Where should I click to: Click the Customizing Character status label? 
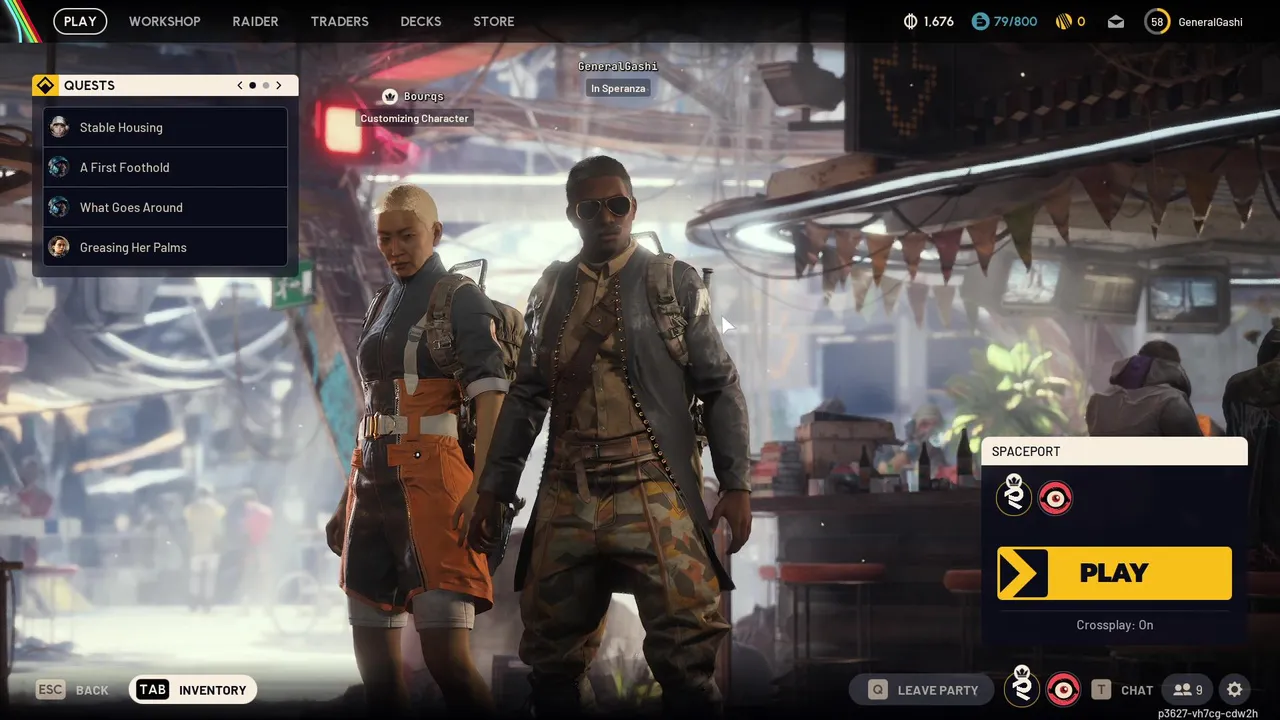click(x=414, y=118)
